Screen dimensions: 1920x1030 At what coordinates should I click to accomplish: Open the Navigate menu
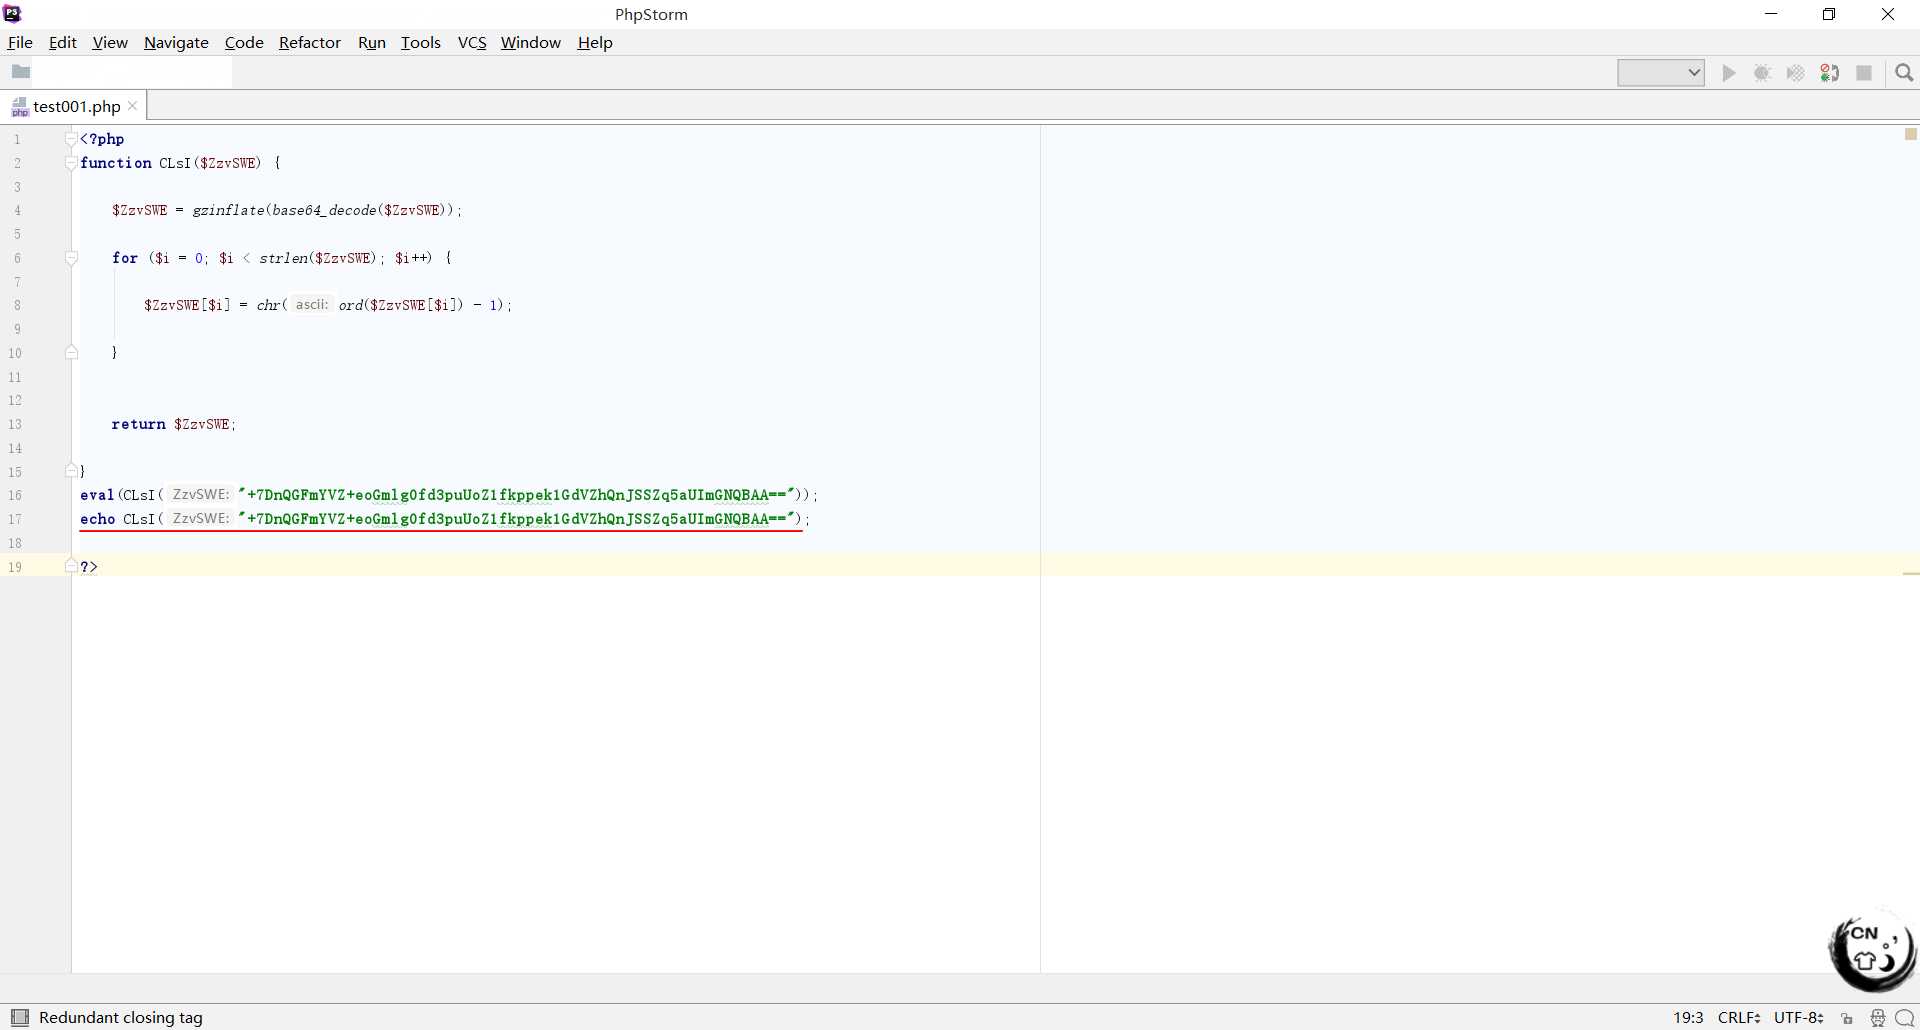point(176,42)
